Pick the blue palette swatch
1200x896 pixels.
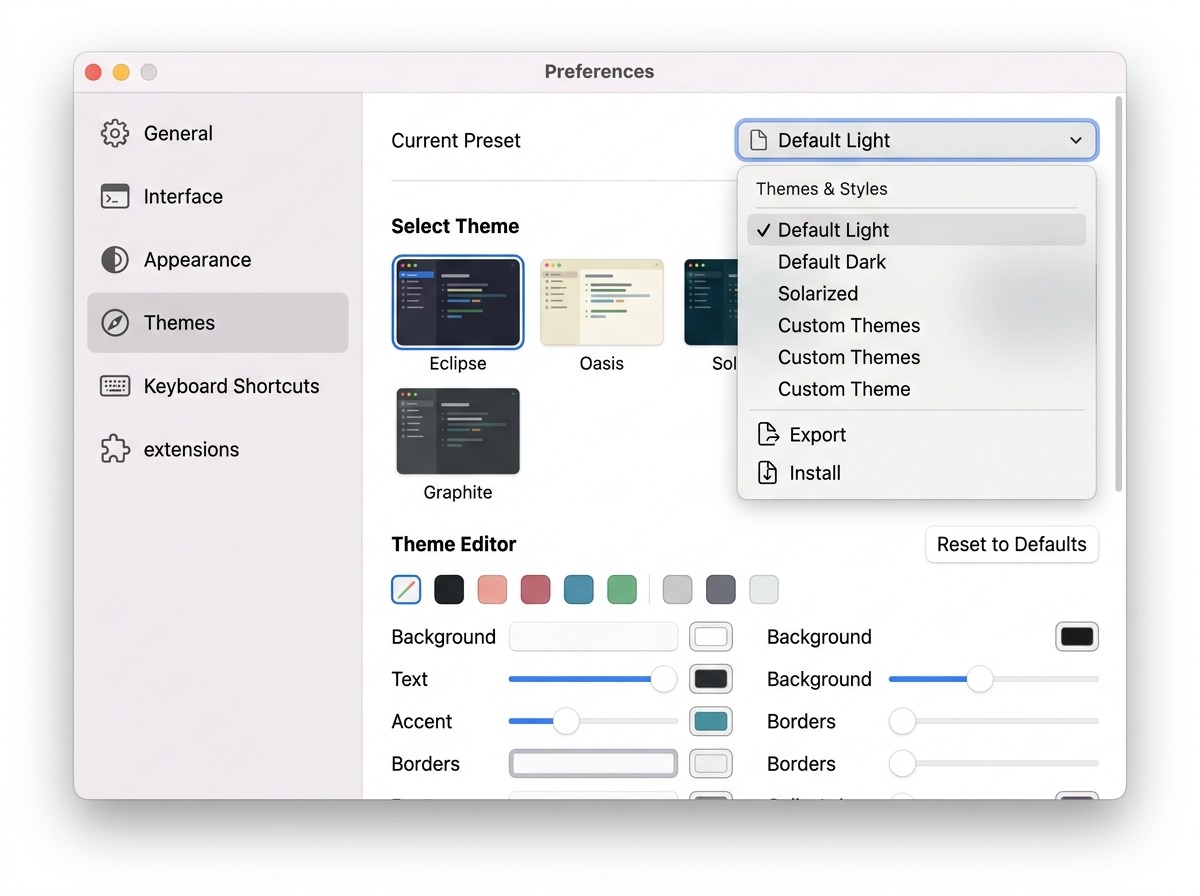click(x=579, y=589)
